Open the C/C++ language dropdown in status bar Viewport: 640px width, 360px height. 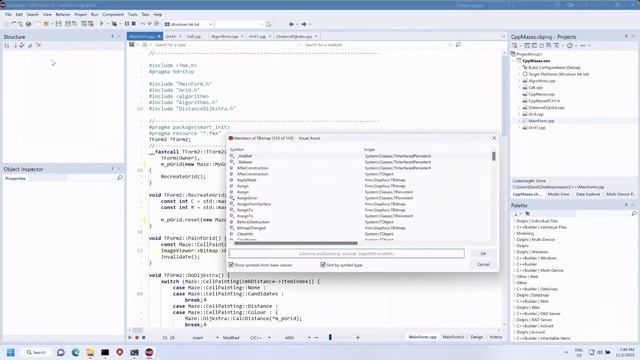click(269, 338)
